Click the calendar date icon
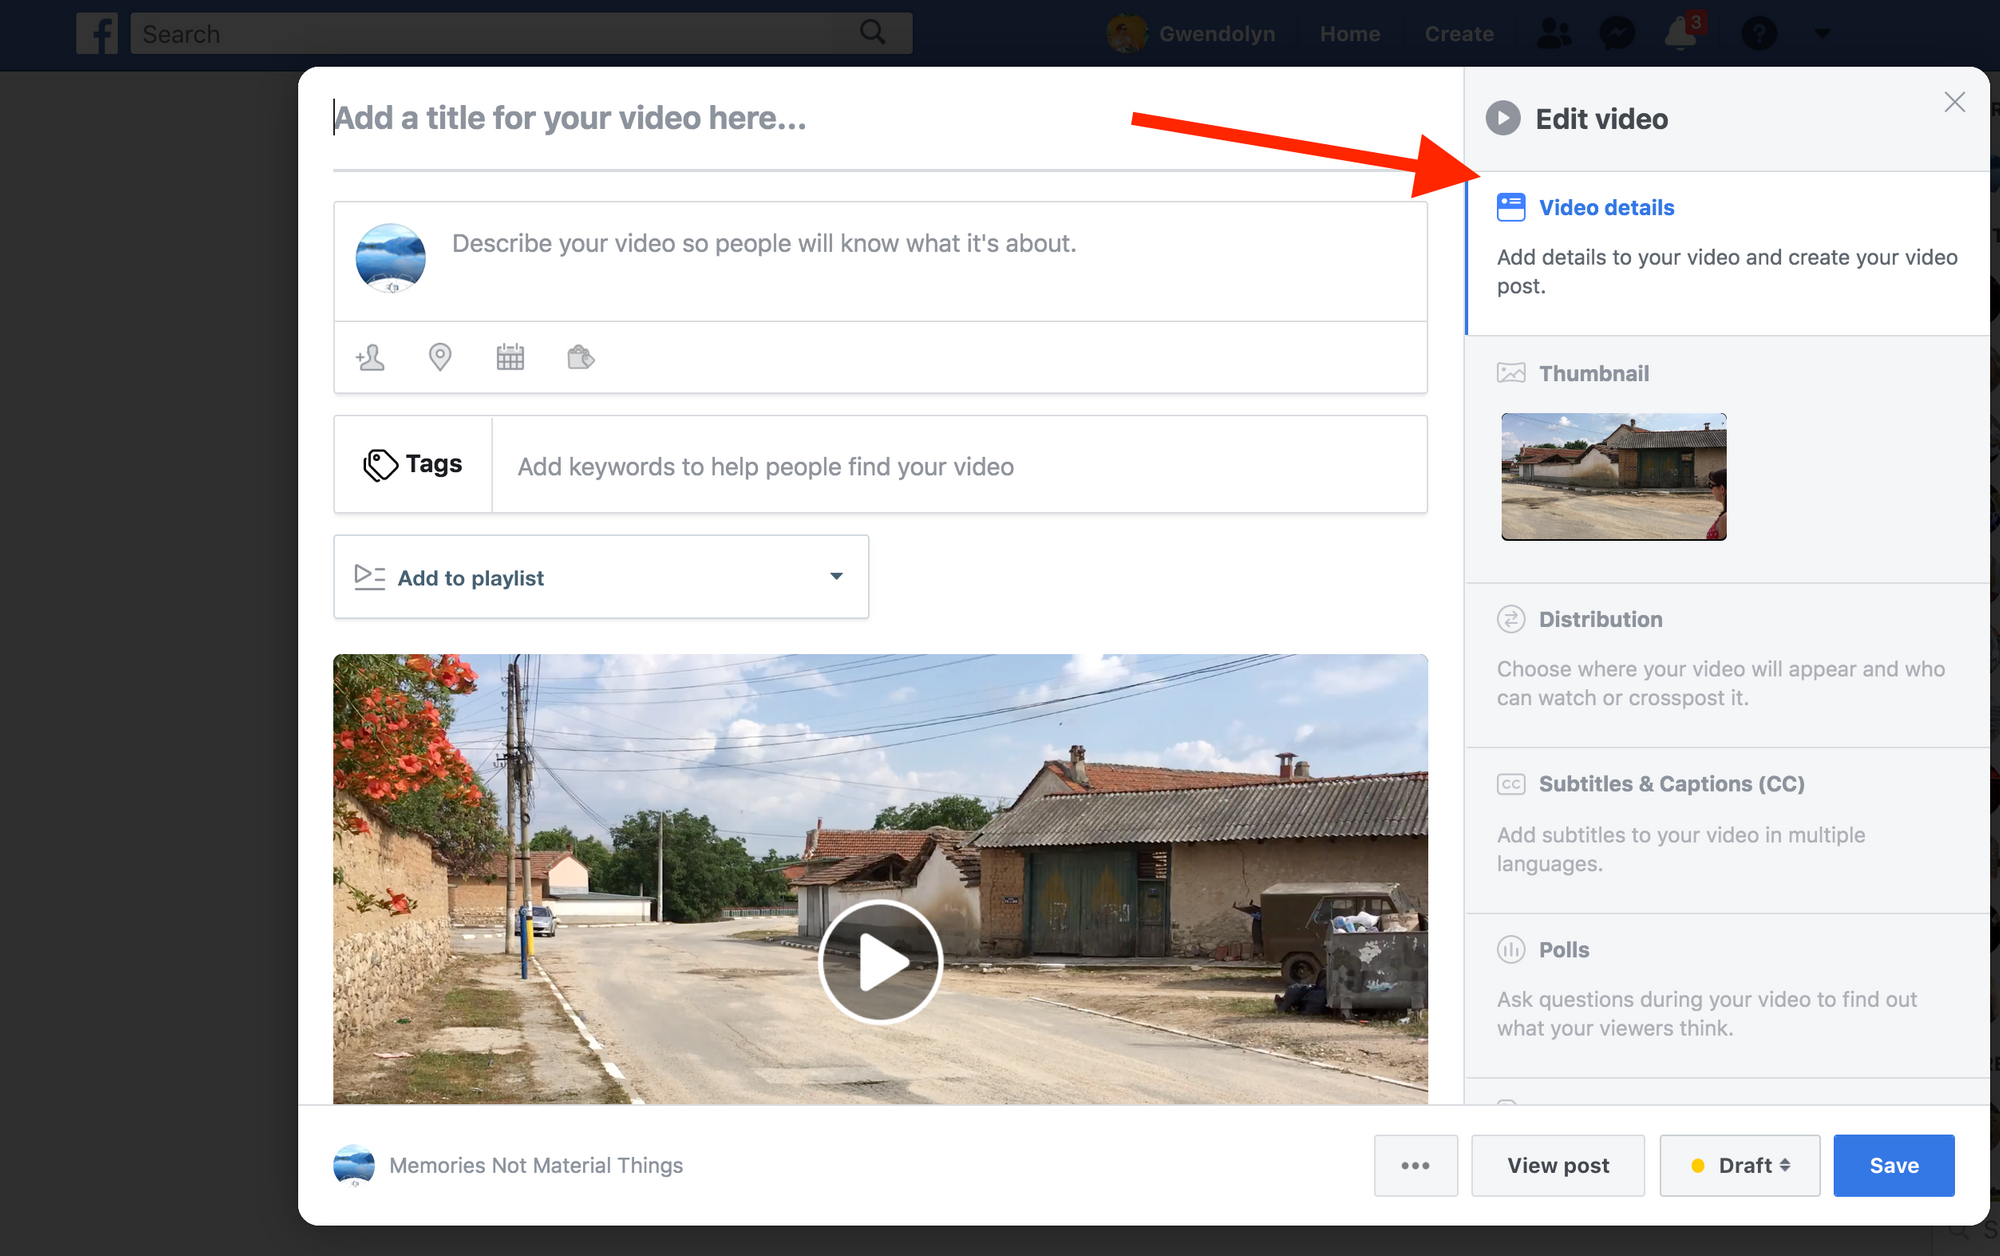Image resolution: width=2000 pixels, height=1256 pixels. (510, 357)
